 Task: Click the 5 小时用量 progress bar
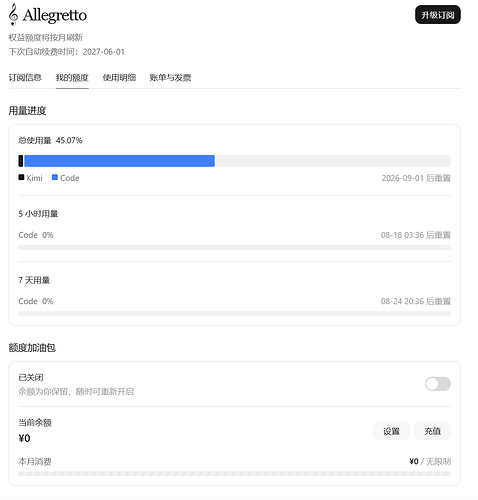click(234, 247)
